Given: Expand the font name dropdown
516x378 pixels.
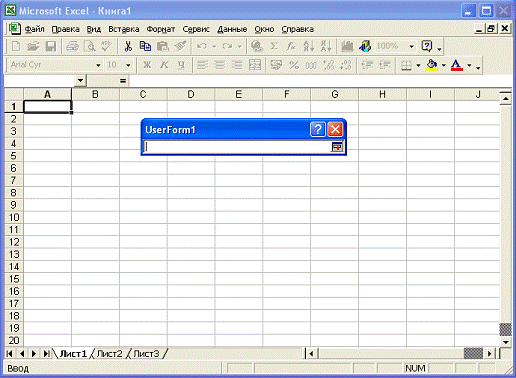Looking at the screenshot, I should [x=98, y=65].
